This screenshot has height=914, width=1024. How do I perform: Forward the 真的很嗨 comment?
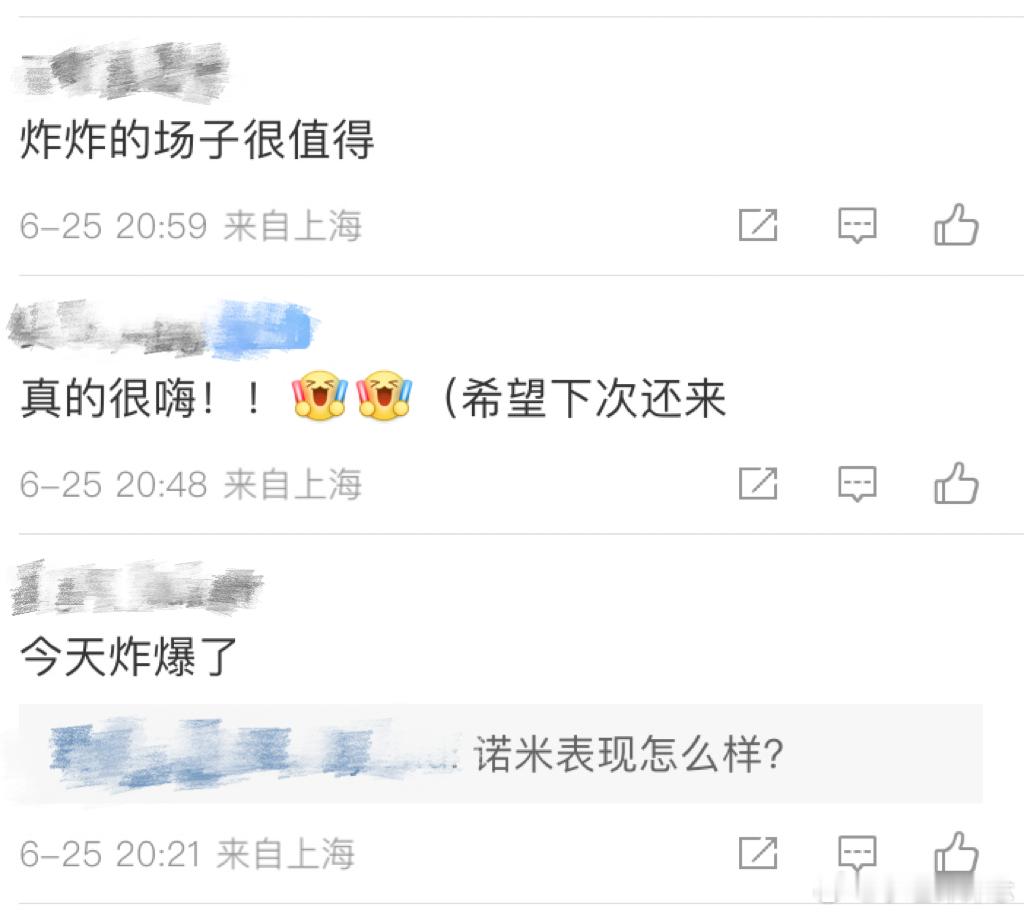tap(758, 484)
